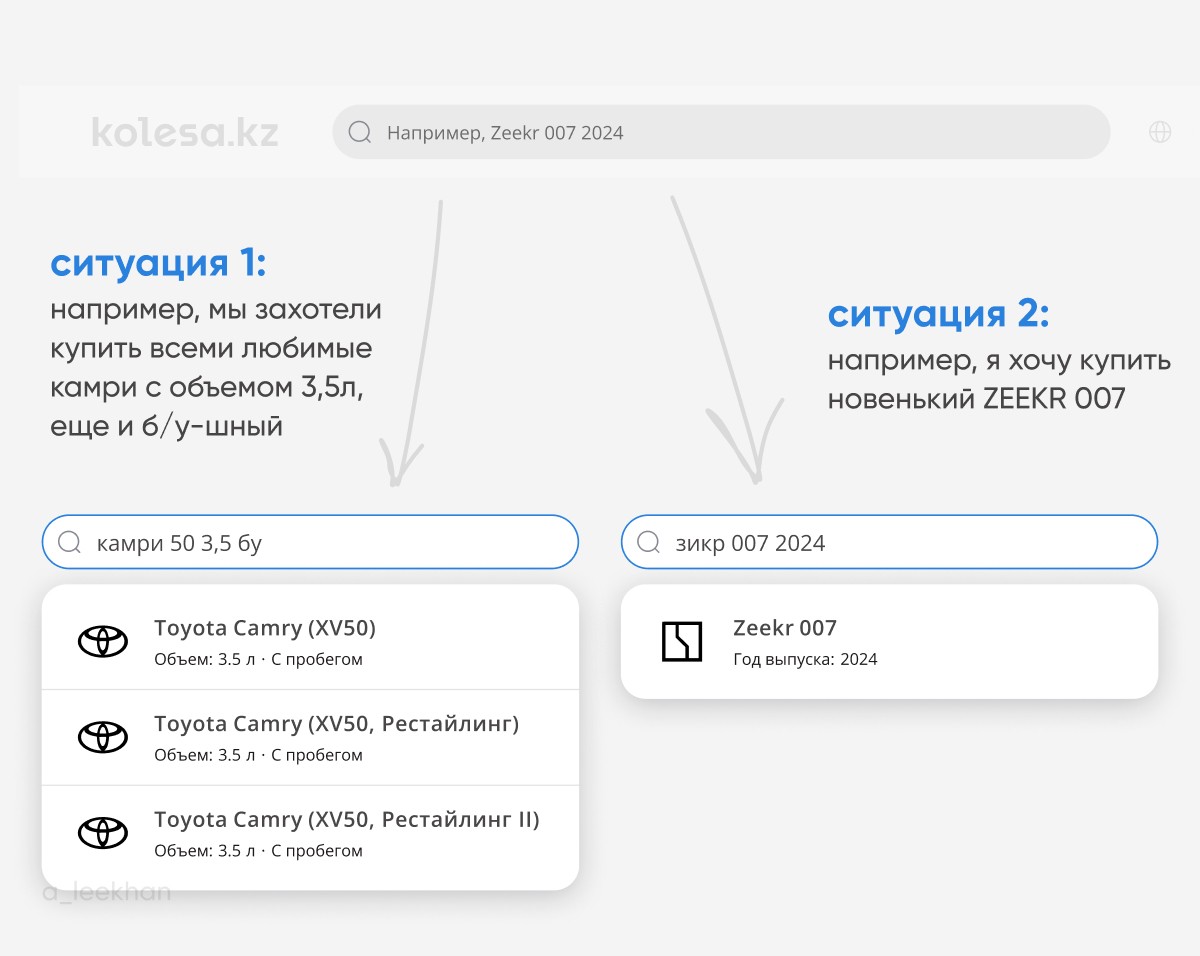Viewport: 1200px width, 956px height.
Task: Click the 'ситуация 2:' heading
Action: tap(939, 314)
